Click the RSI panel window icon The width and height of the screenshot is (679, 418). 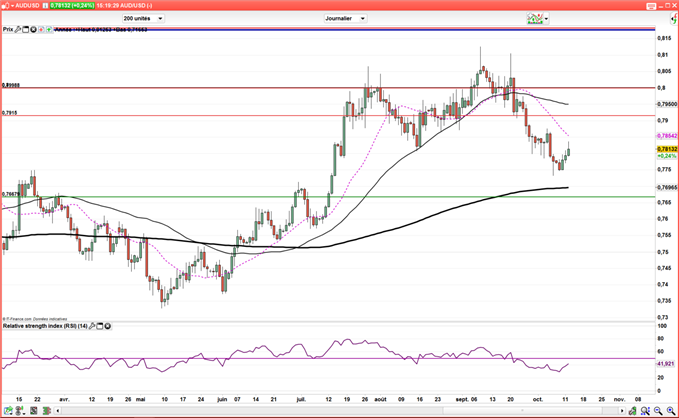pyautogui.click(x=100, y=326)
